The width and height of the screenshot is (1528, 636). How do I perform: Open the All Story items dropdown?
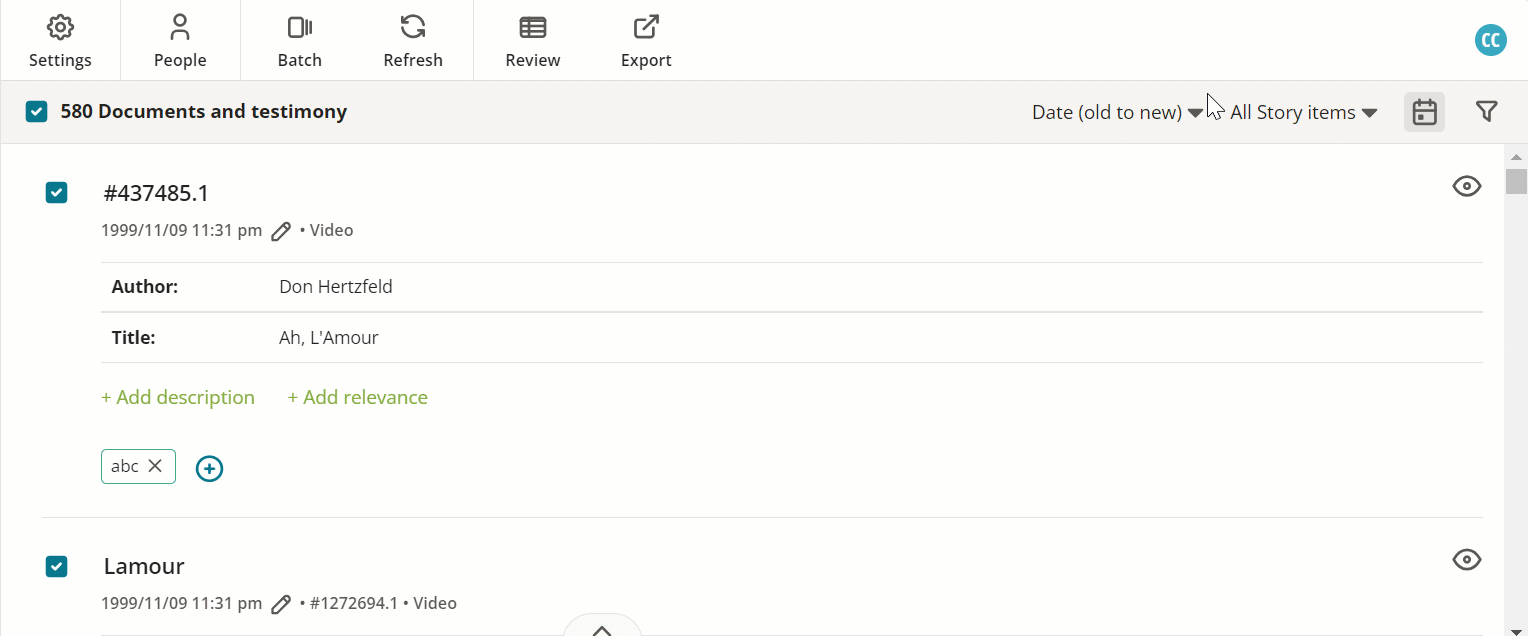click(1304, 113)
